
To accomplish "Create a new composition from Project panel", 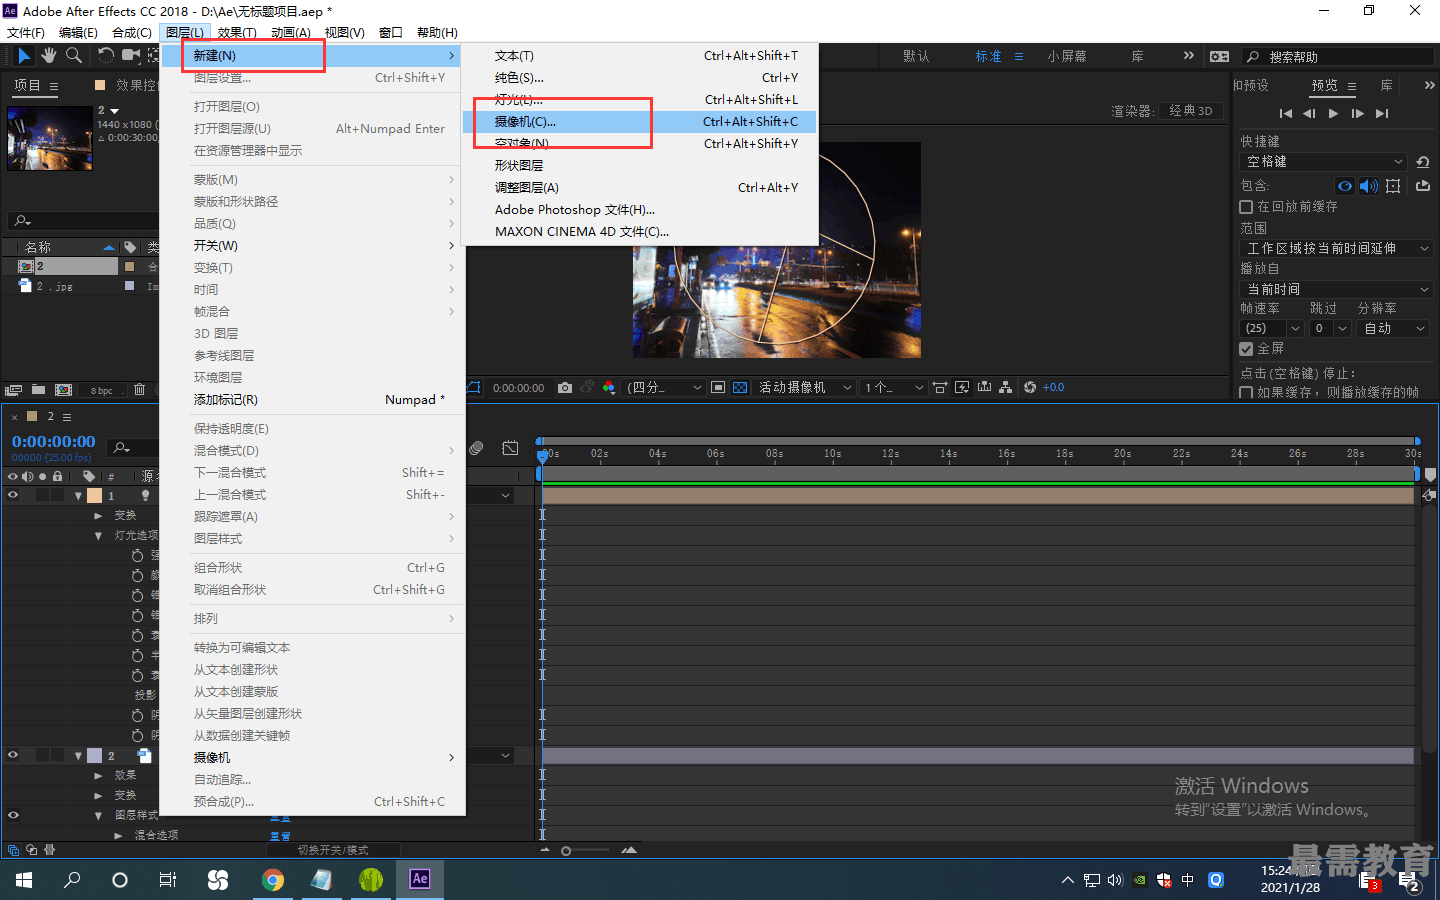I will (63, 390).
